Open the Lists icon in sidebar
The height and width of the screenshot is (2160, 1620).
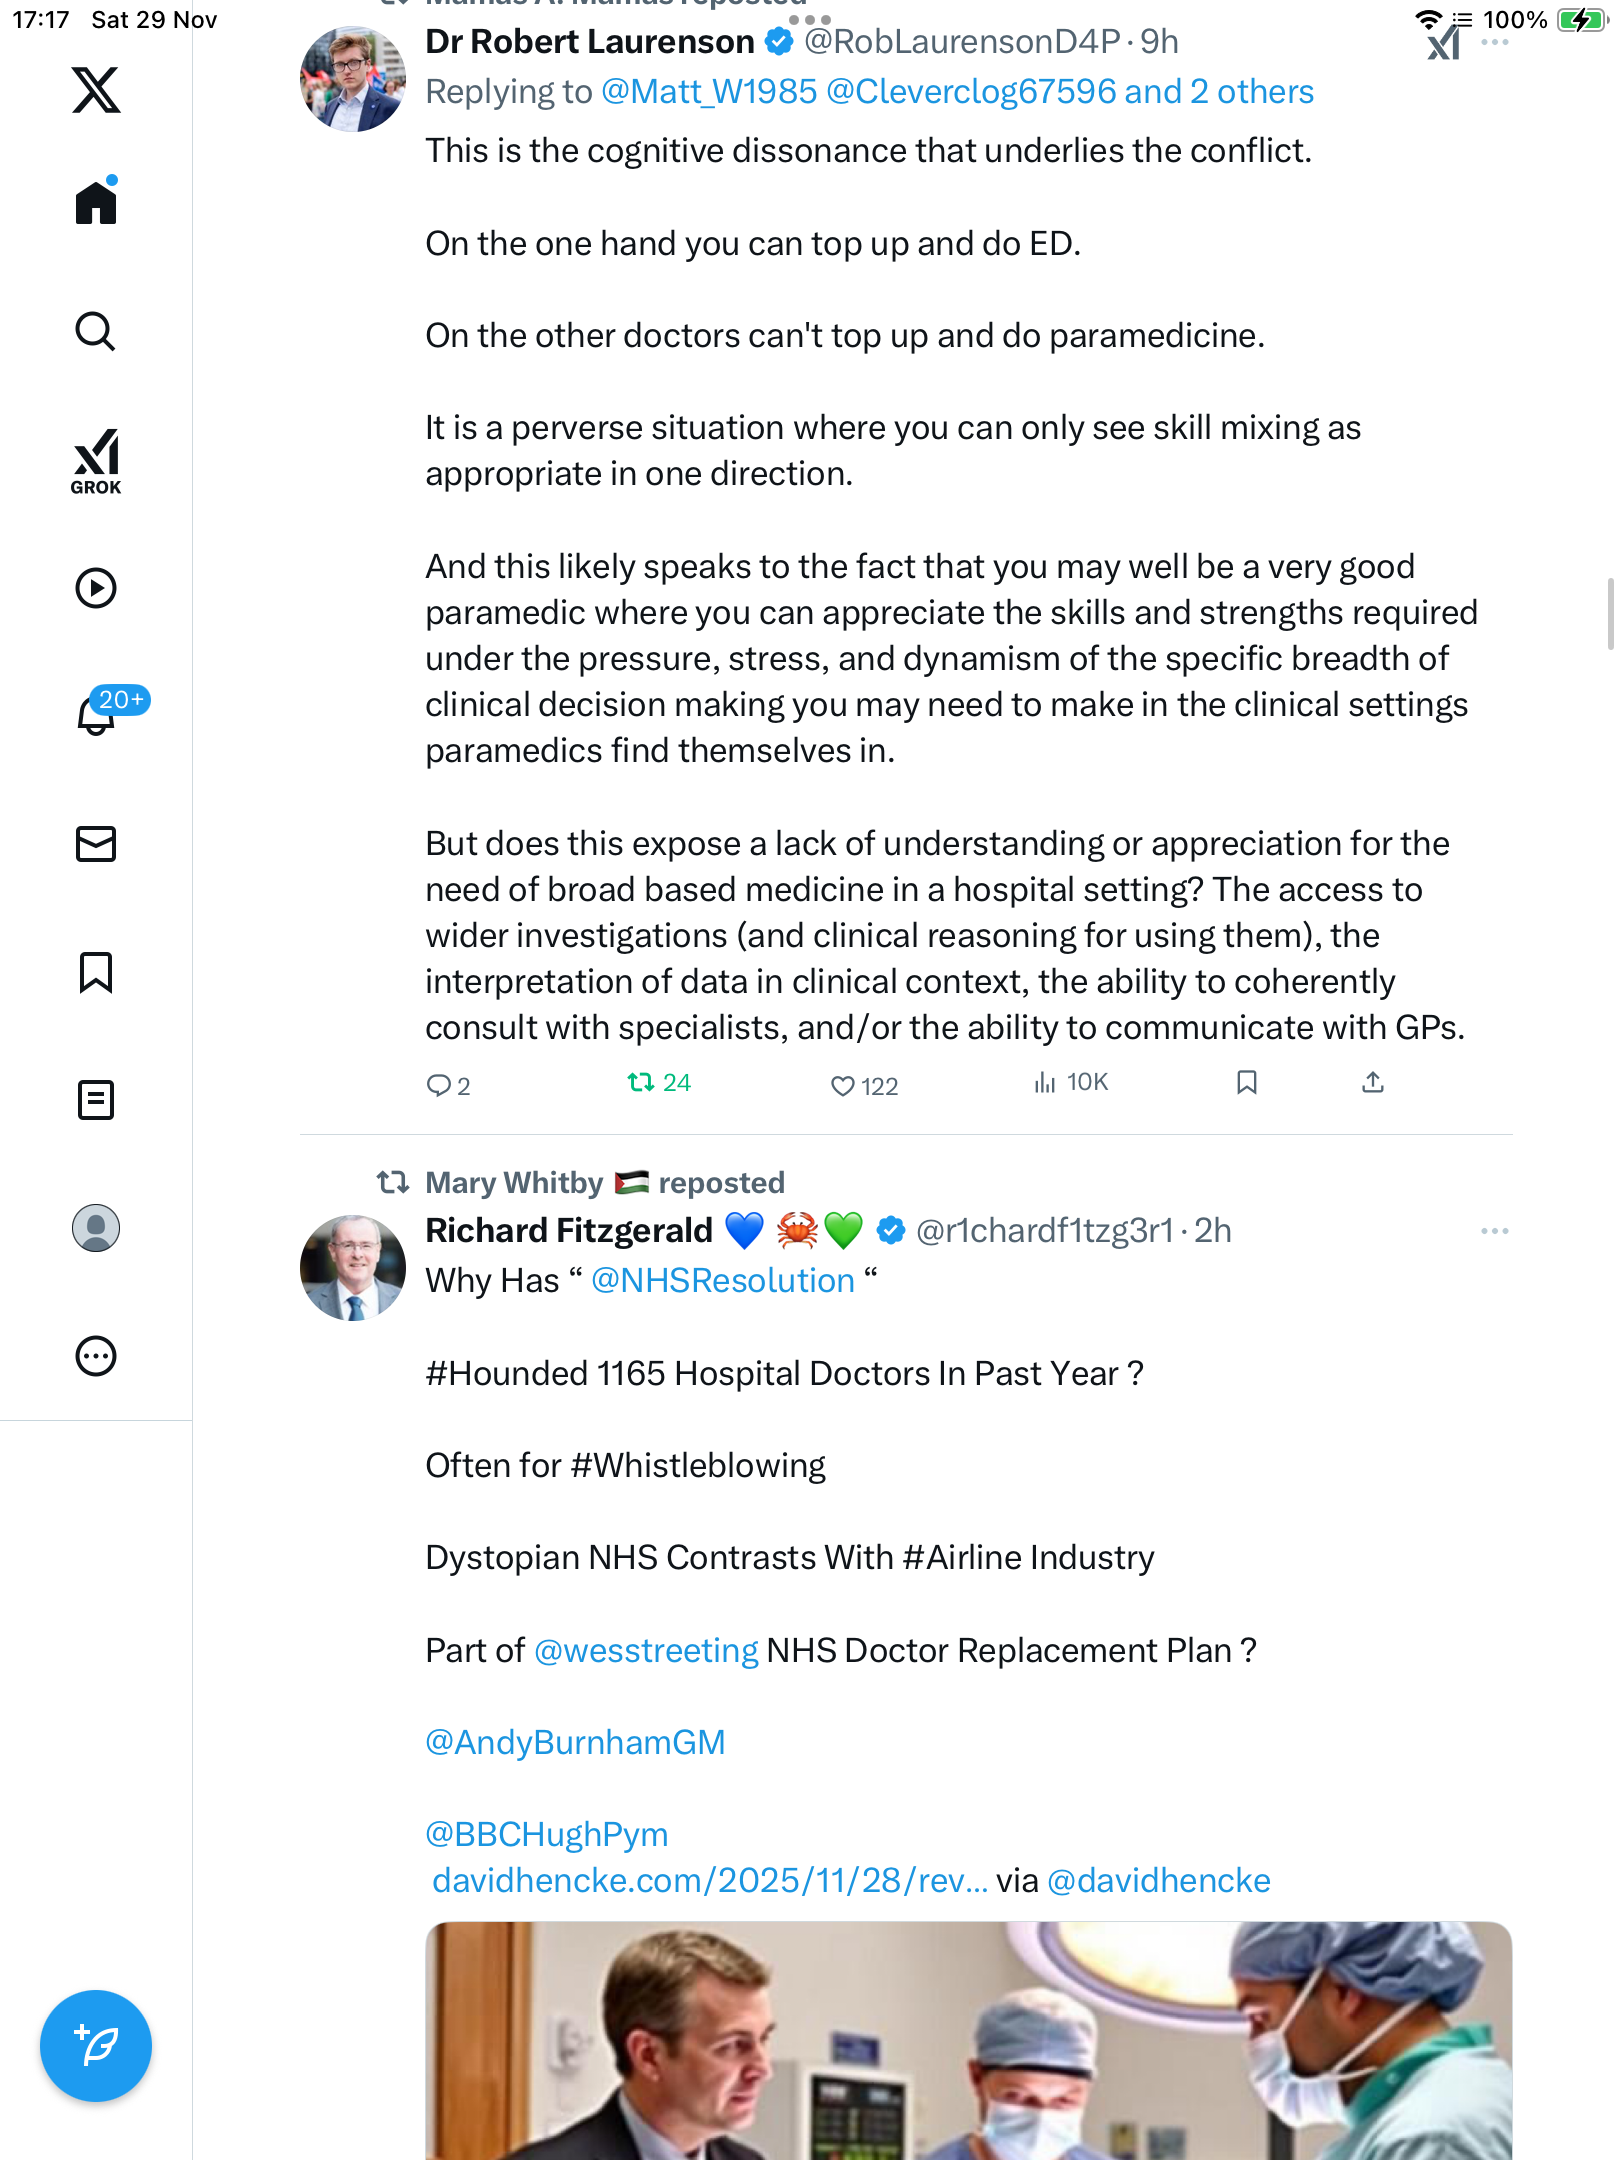(x=96, y=1100)
